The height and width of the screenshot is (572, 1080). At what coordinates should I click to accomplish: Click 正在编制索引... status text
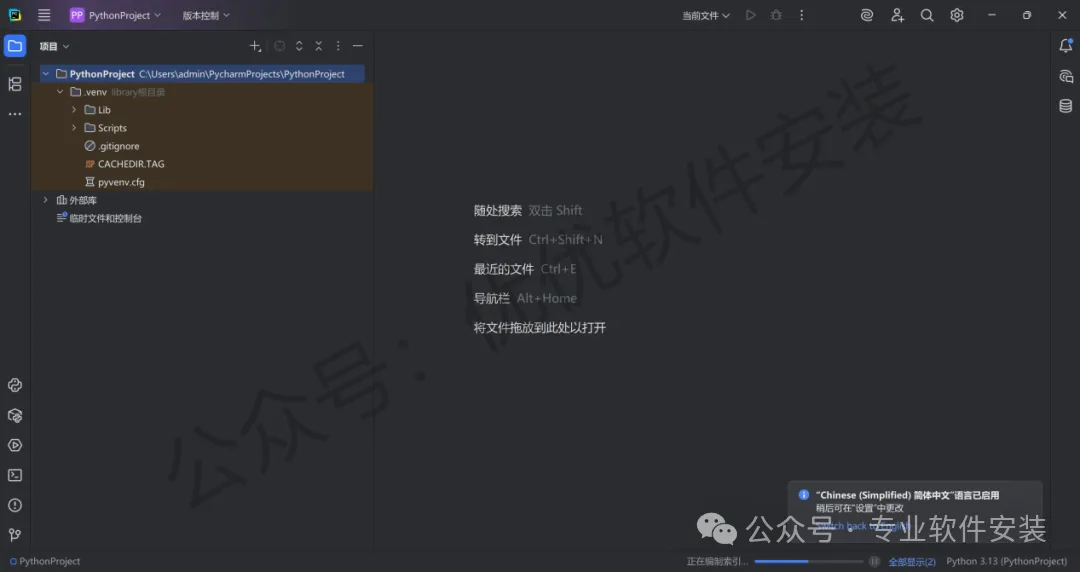(x=717, y=561)
